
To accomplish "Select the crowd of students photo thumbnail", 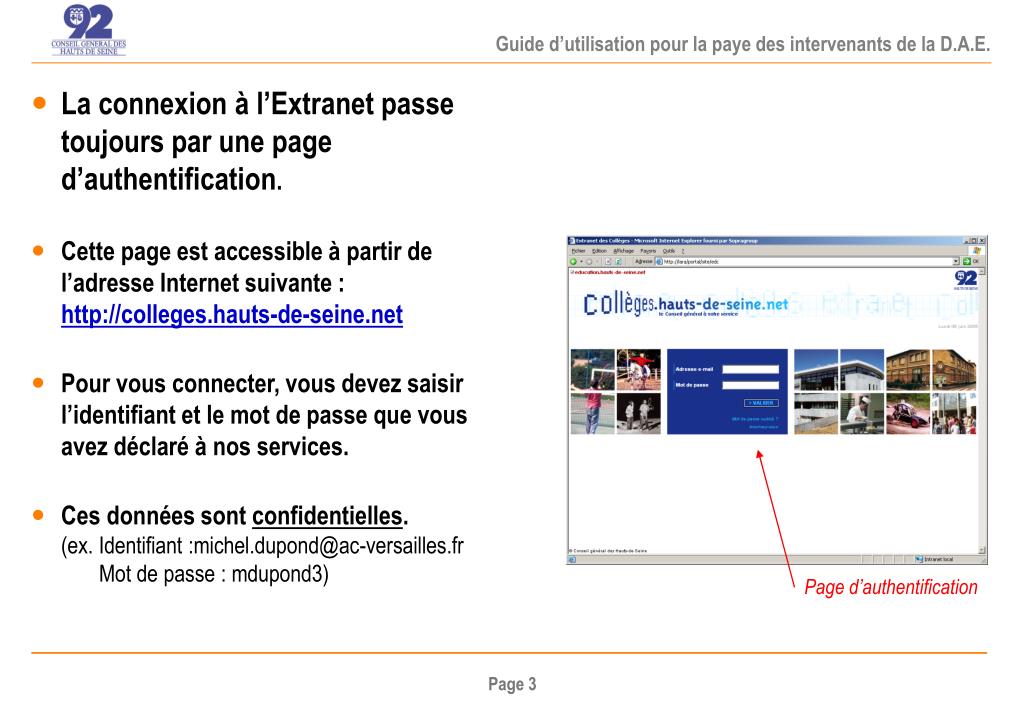I will tap(954, 413).
